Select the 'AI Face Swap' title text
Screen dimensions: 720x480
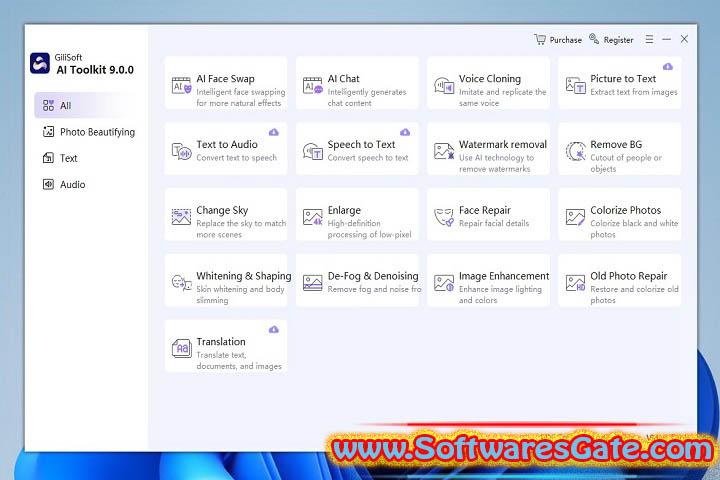[x=225, y=79]
